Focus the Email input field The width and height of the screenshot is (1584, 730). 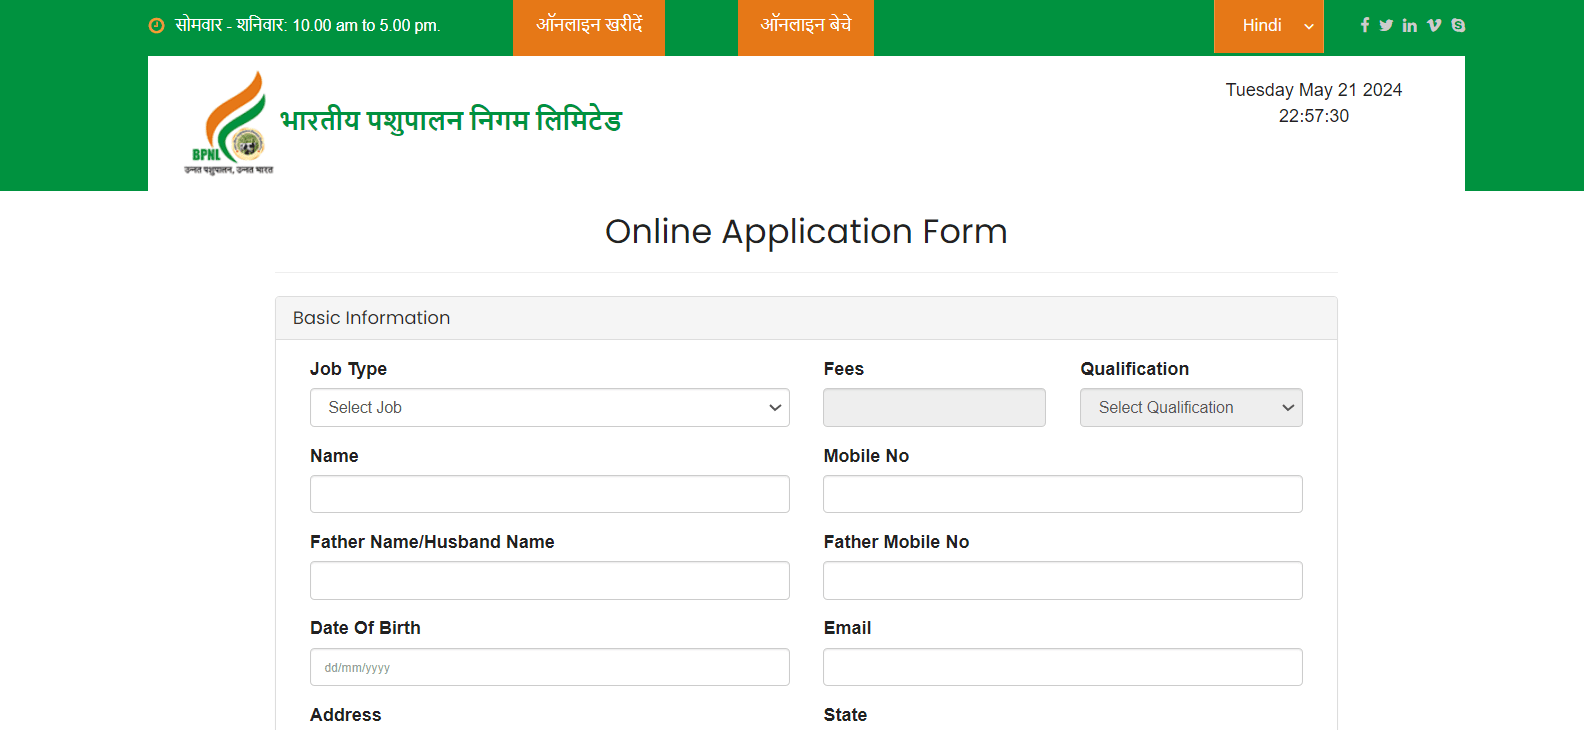(1063, 667)
